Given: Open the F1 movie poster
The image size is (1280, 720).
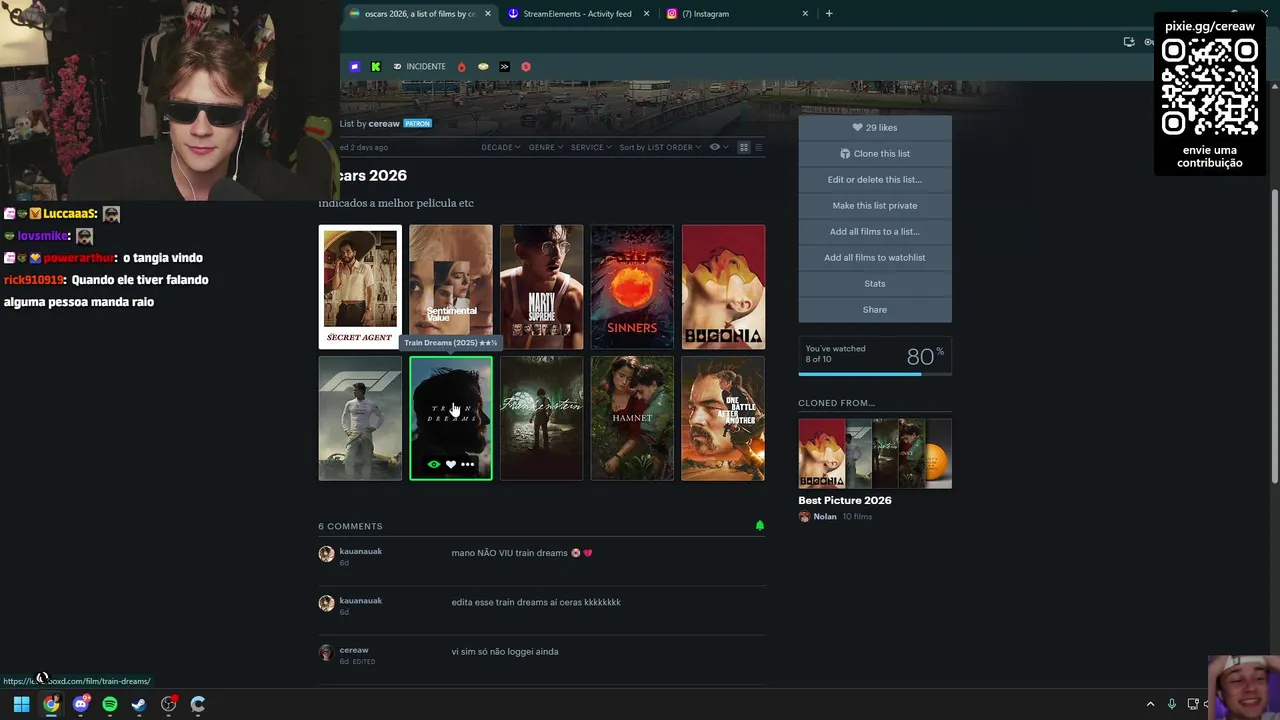Looking at the screenshot, I should click(x=360, y=419).
